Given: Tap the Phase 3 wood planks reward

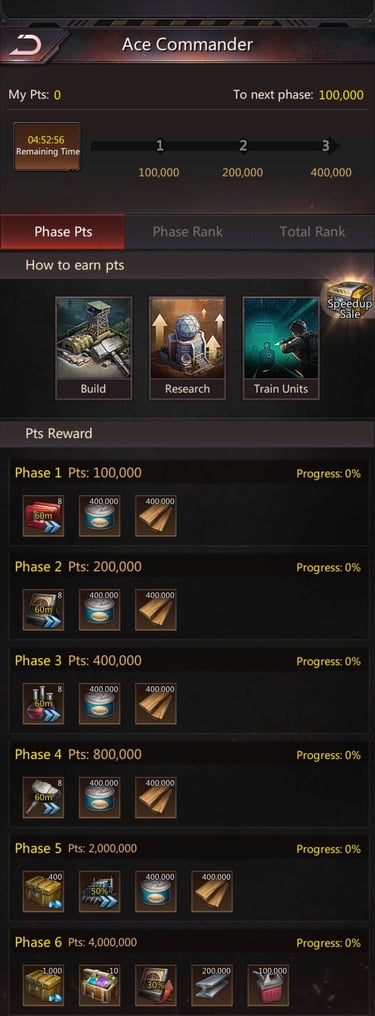Looking at the screenshot, I should (x=155, y=704).
